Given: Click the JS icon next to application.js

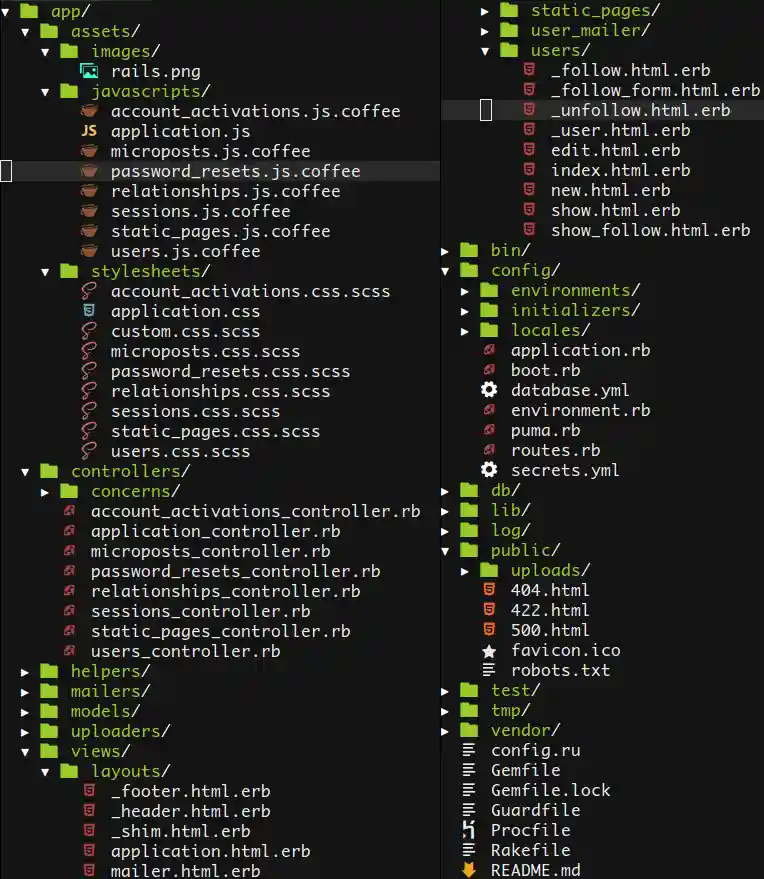Looking at the screenshot, I should (x=89, y=131).
